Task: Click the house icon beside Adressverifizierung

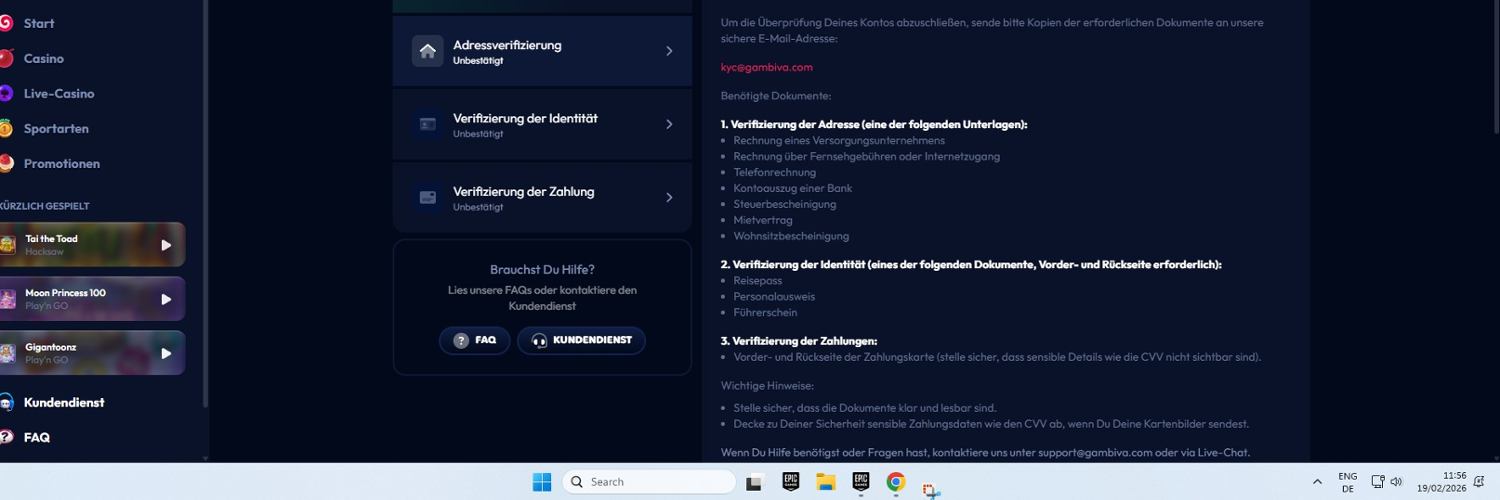Action: (x=428, y=51)
